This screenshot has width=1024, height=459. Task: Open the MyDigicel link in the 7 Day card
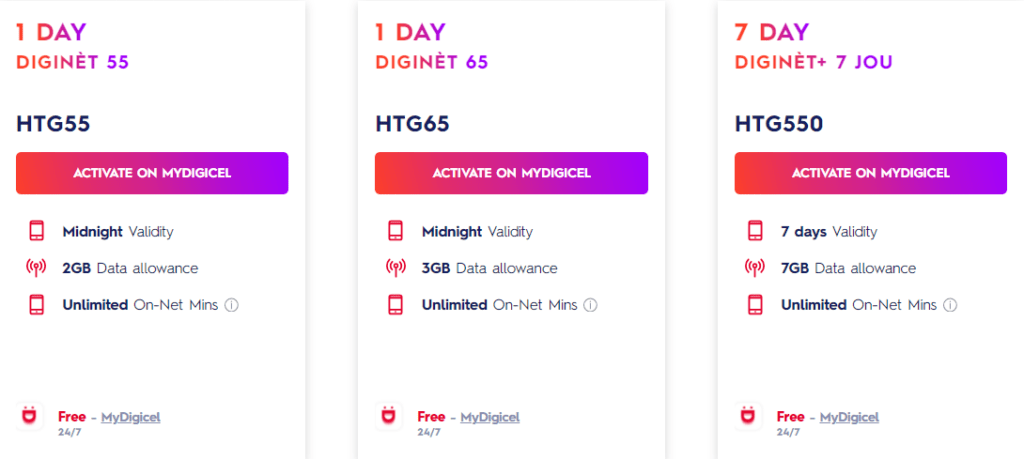point(849,417)
